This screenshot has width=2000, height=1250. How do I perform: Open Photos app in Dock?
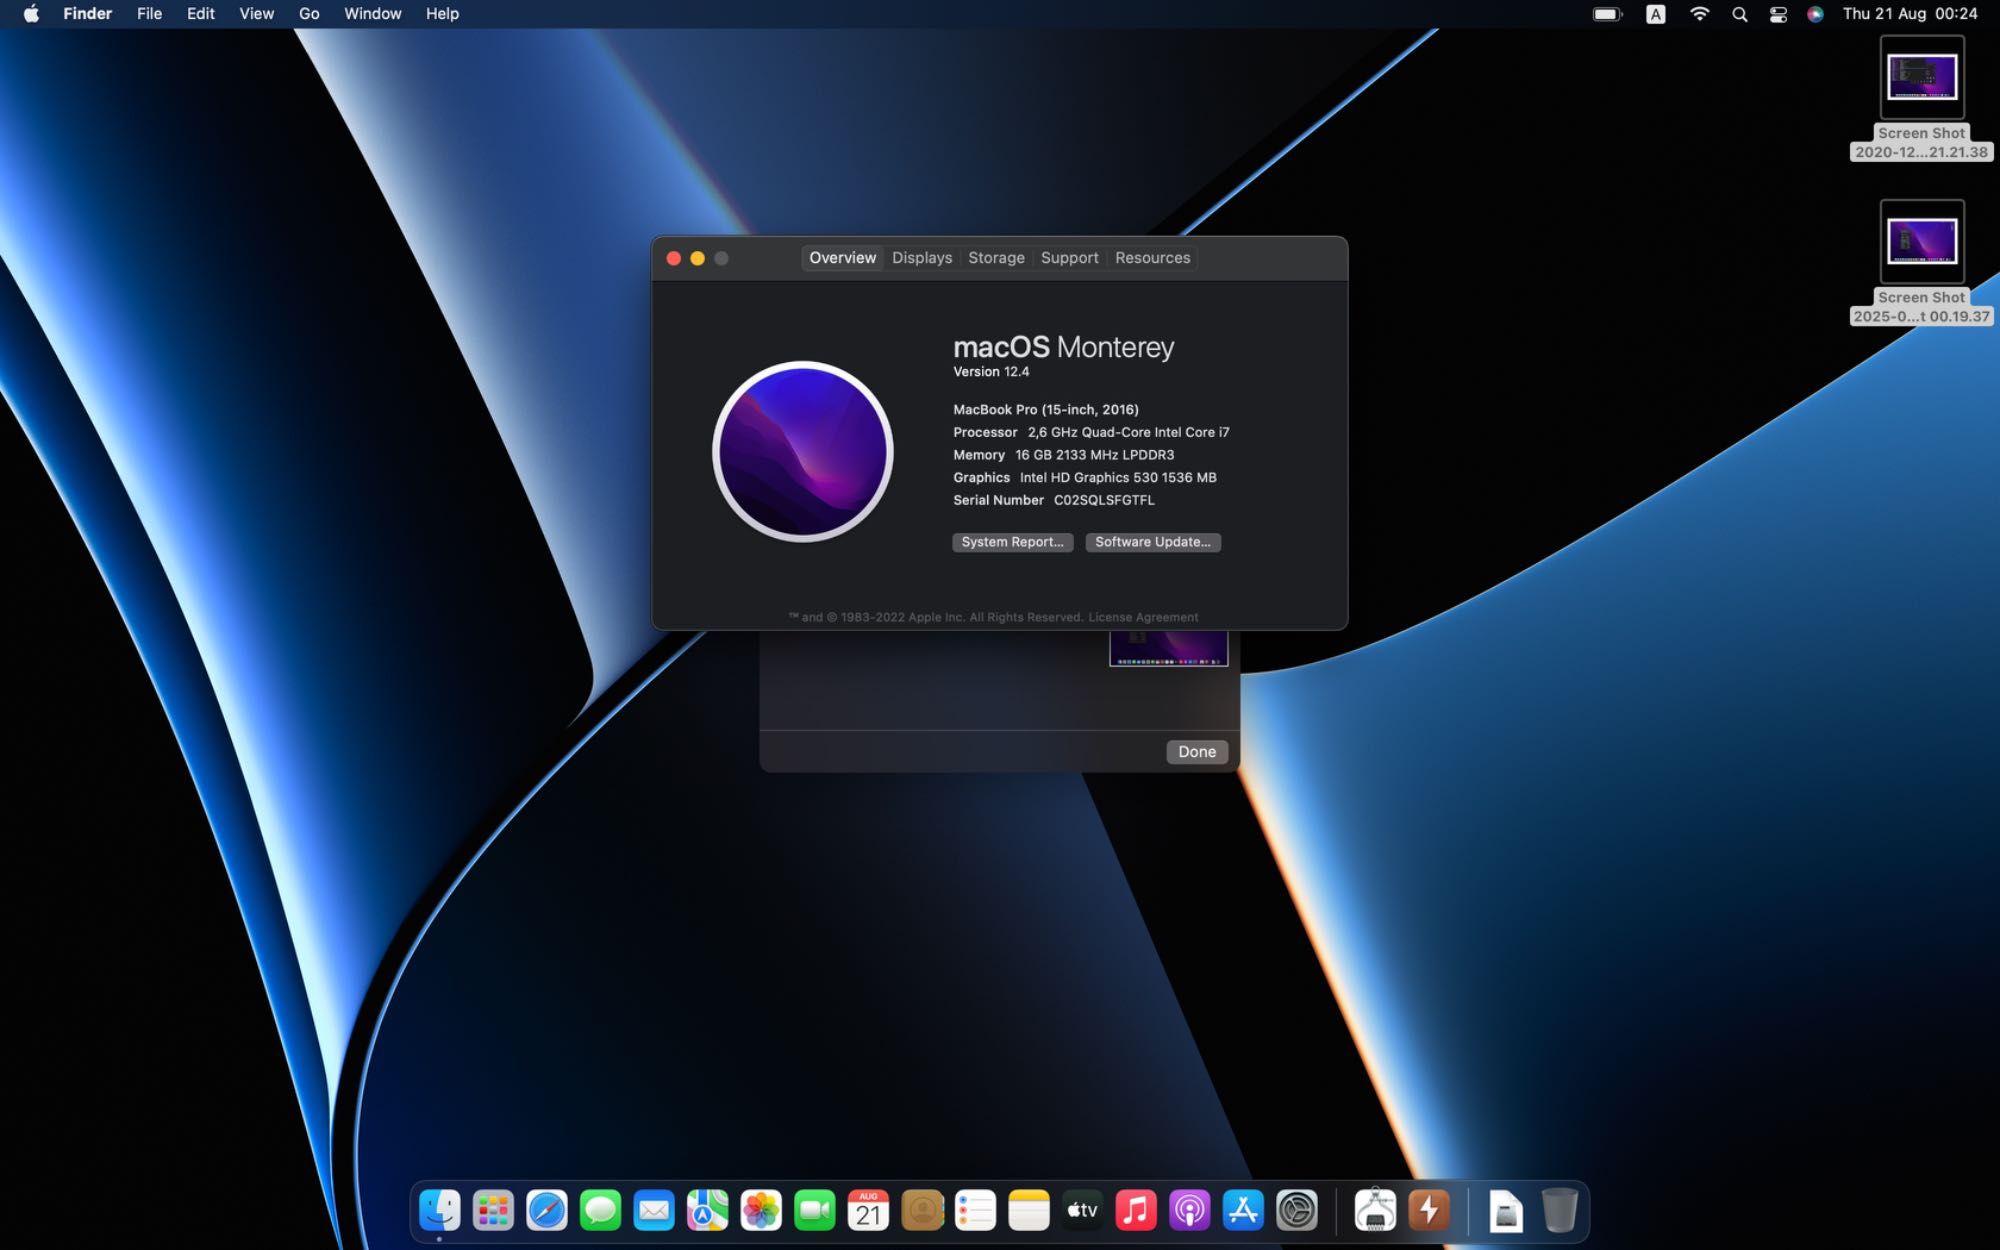(761, 1210)
